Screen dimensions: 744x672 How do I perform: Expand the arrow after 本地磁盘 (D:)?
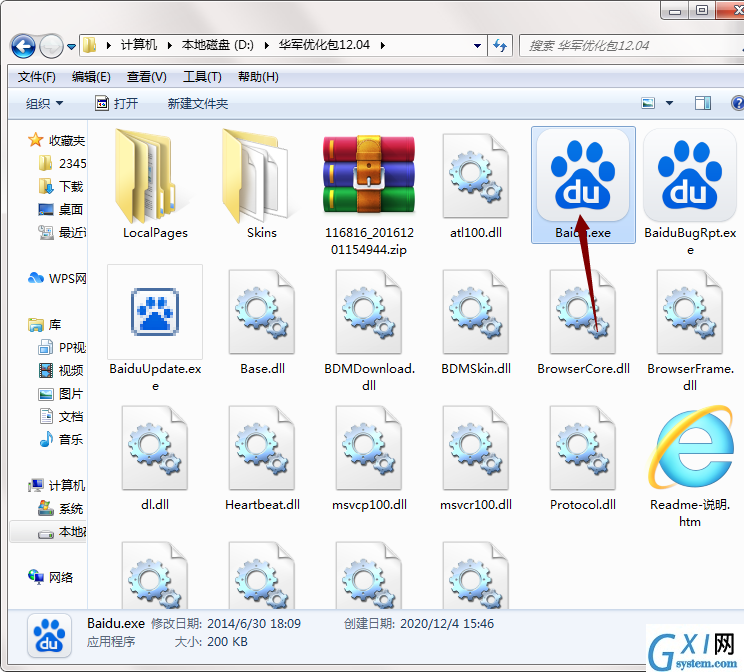[x=266, y=46]
